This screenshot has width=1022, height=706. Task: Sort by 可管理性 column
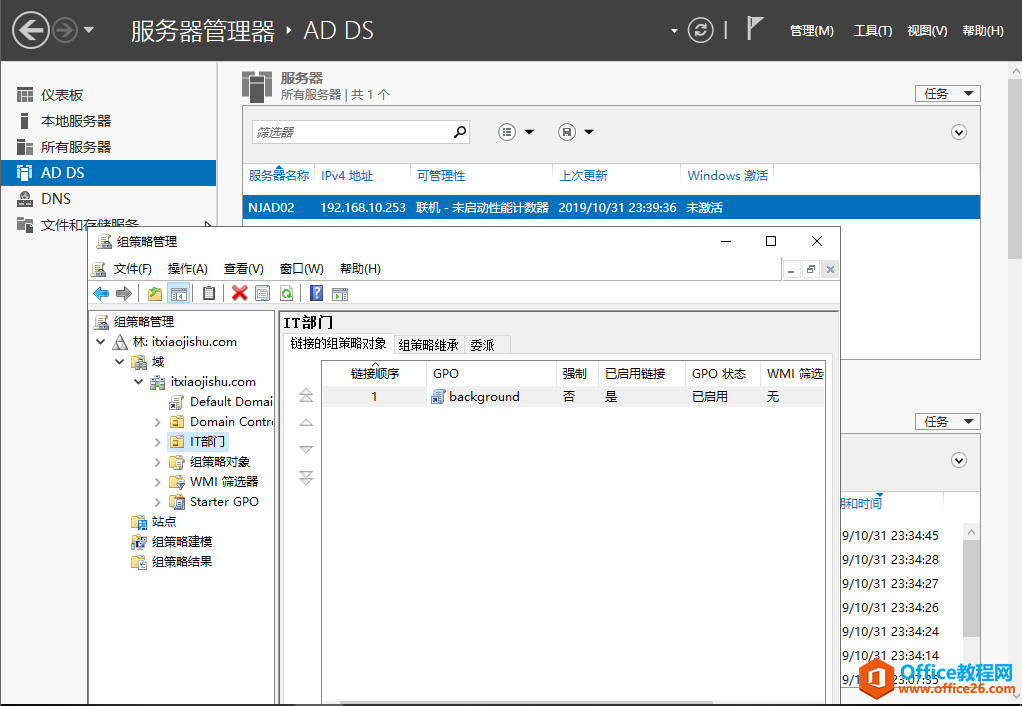coord(441,175)
